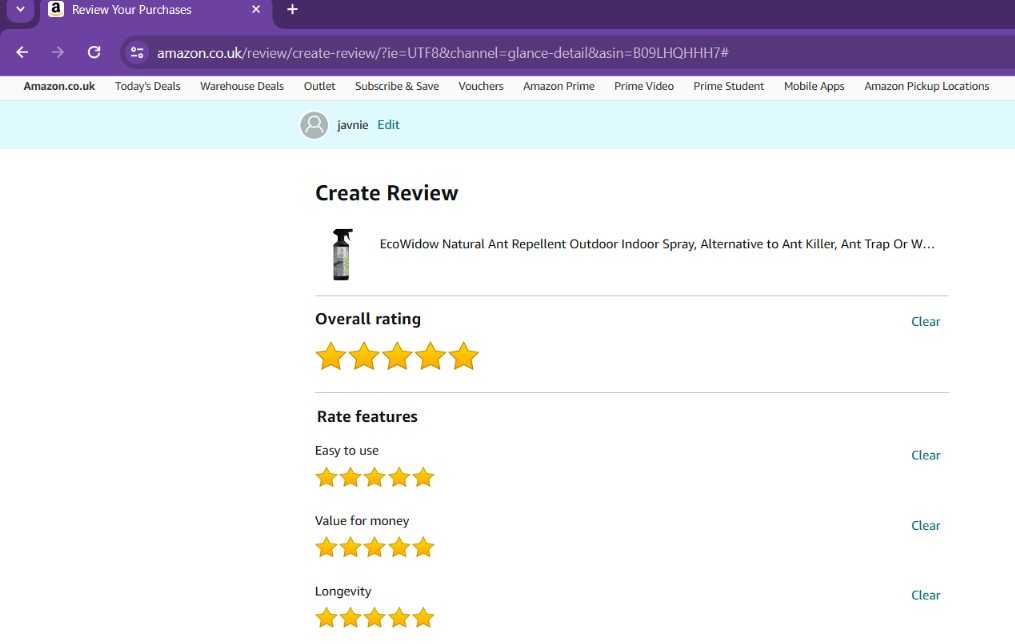Set Overall rating to five stars
Image resolution: width=1015 pixels, height=644 pixels.
464,356
